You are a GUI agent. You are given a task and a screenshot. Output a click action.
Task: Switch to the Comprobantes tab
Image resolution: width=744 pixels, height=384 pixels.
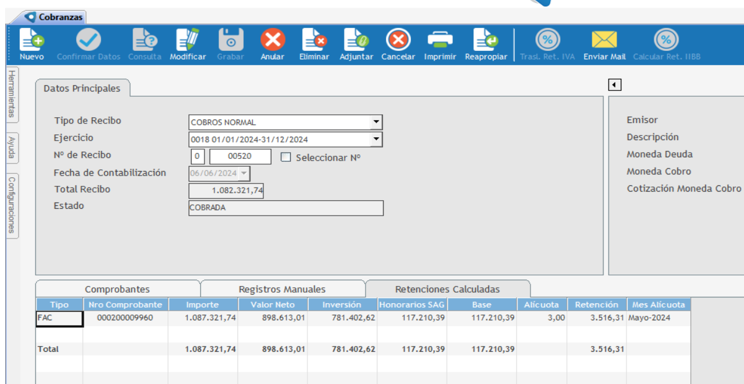pos(117,289)
